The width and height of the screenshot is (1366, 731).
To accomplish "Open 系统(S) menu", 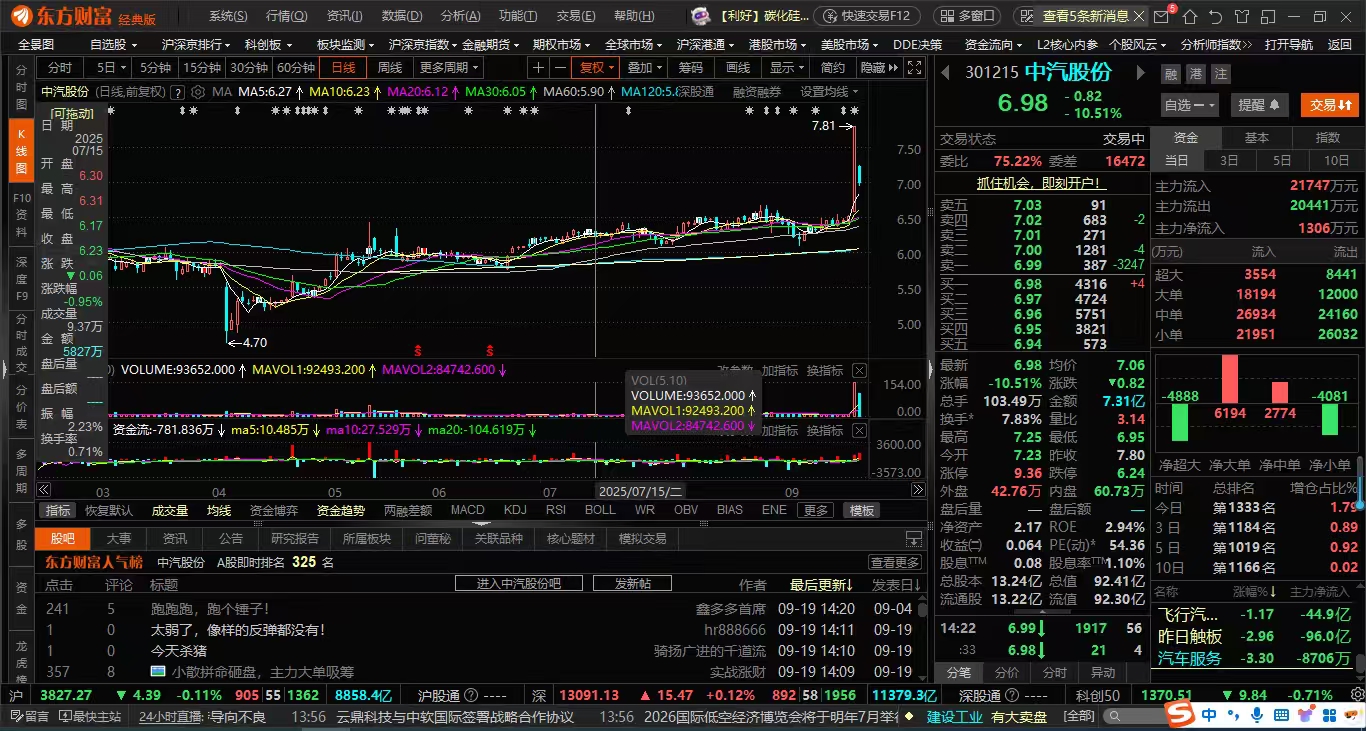I will coord(228,16).
